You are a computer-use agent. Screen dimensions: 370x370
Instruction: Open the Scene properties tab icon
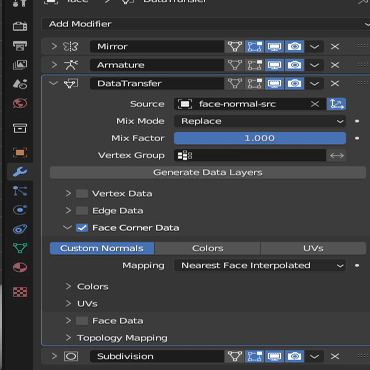coord(20,84)
